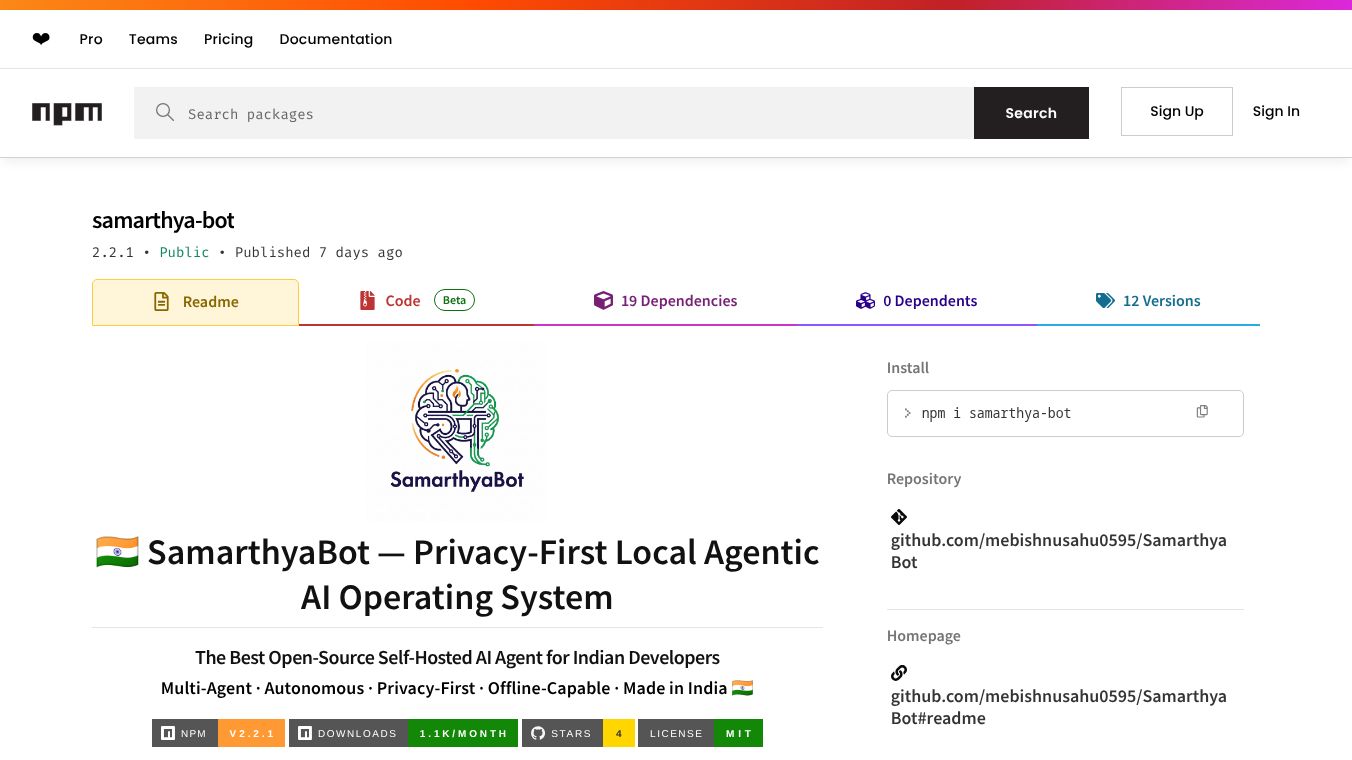Open the homepage readme link
This screenshot has height=760, width=1352.
pos(1059,707)
